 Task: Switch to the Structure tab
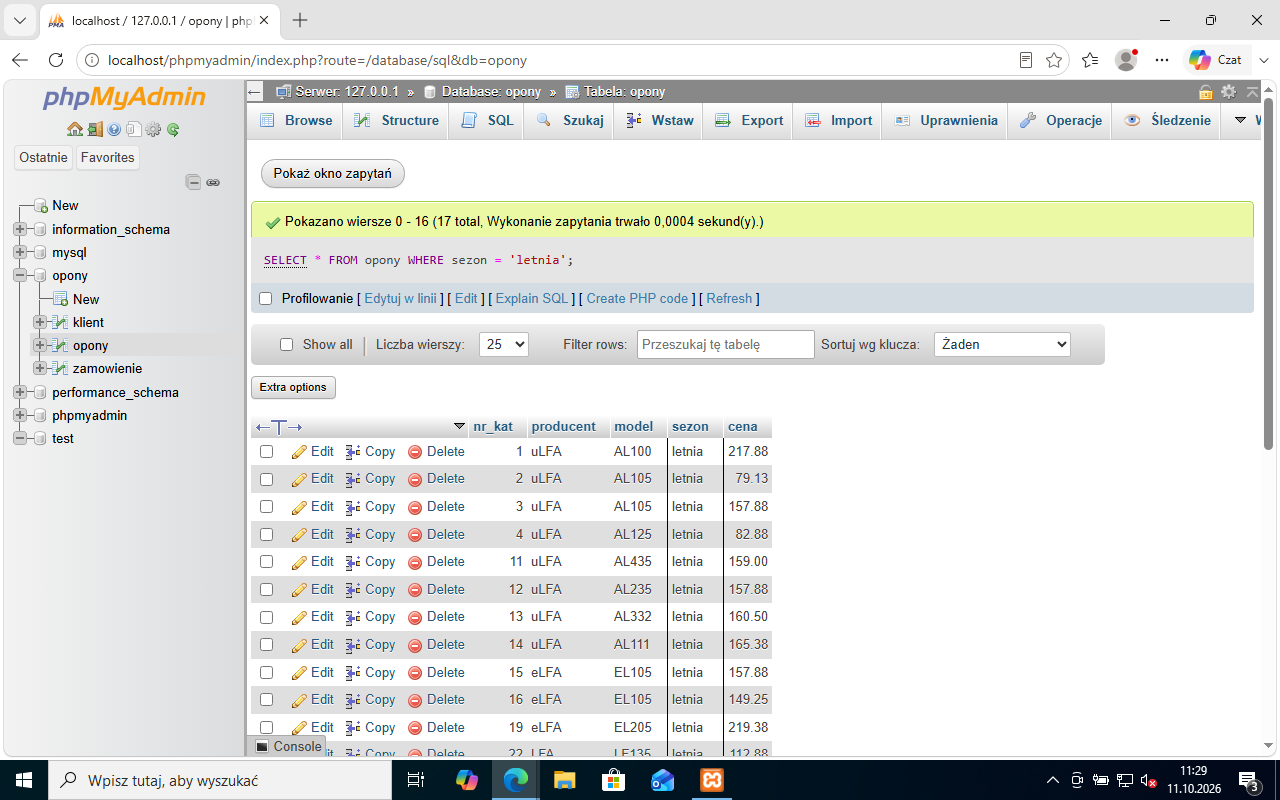click(397, 120)
